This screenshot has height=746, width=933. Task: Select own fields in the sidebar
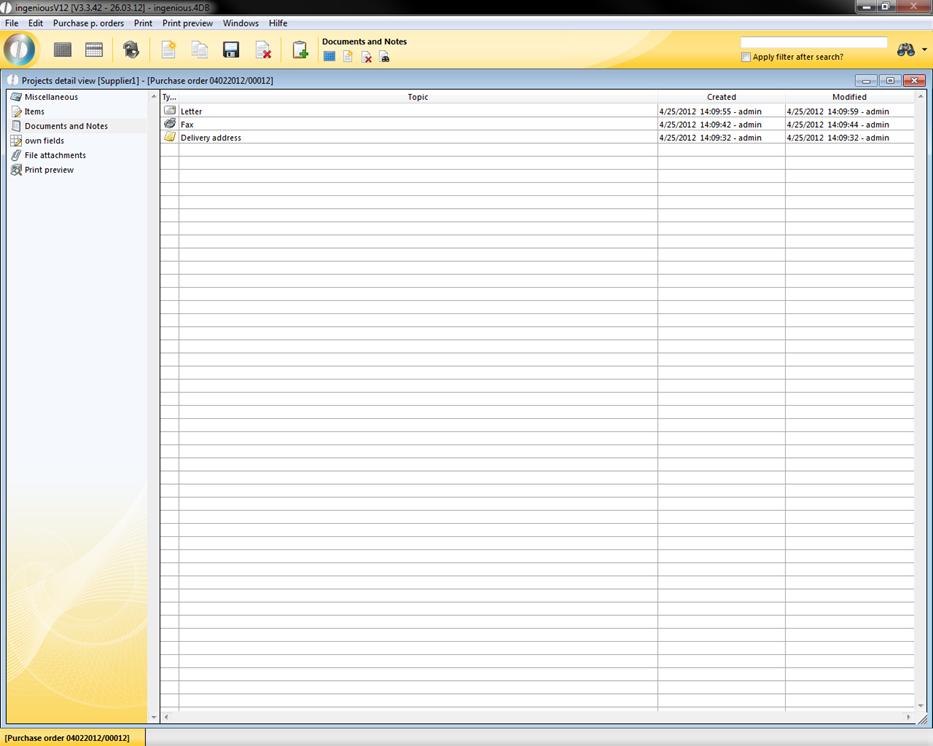(x=44, y=141)
